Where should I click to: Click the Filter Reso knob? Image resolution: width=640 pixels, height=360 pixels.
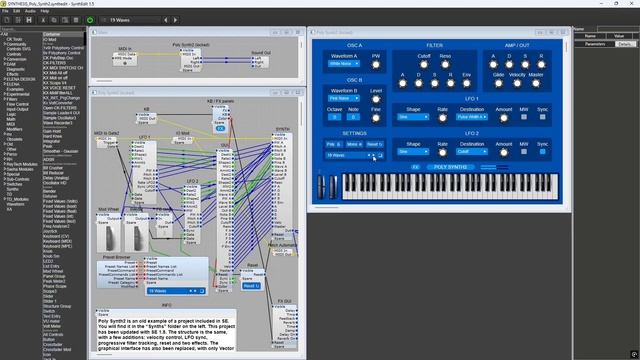(x=445, y=64)
